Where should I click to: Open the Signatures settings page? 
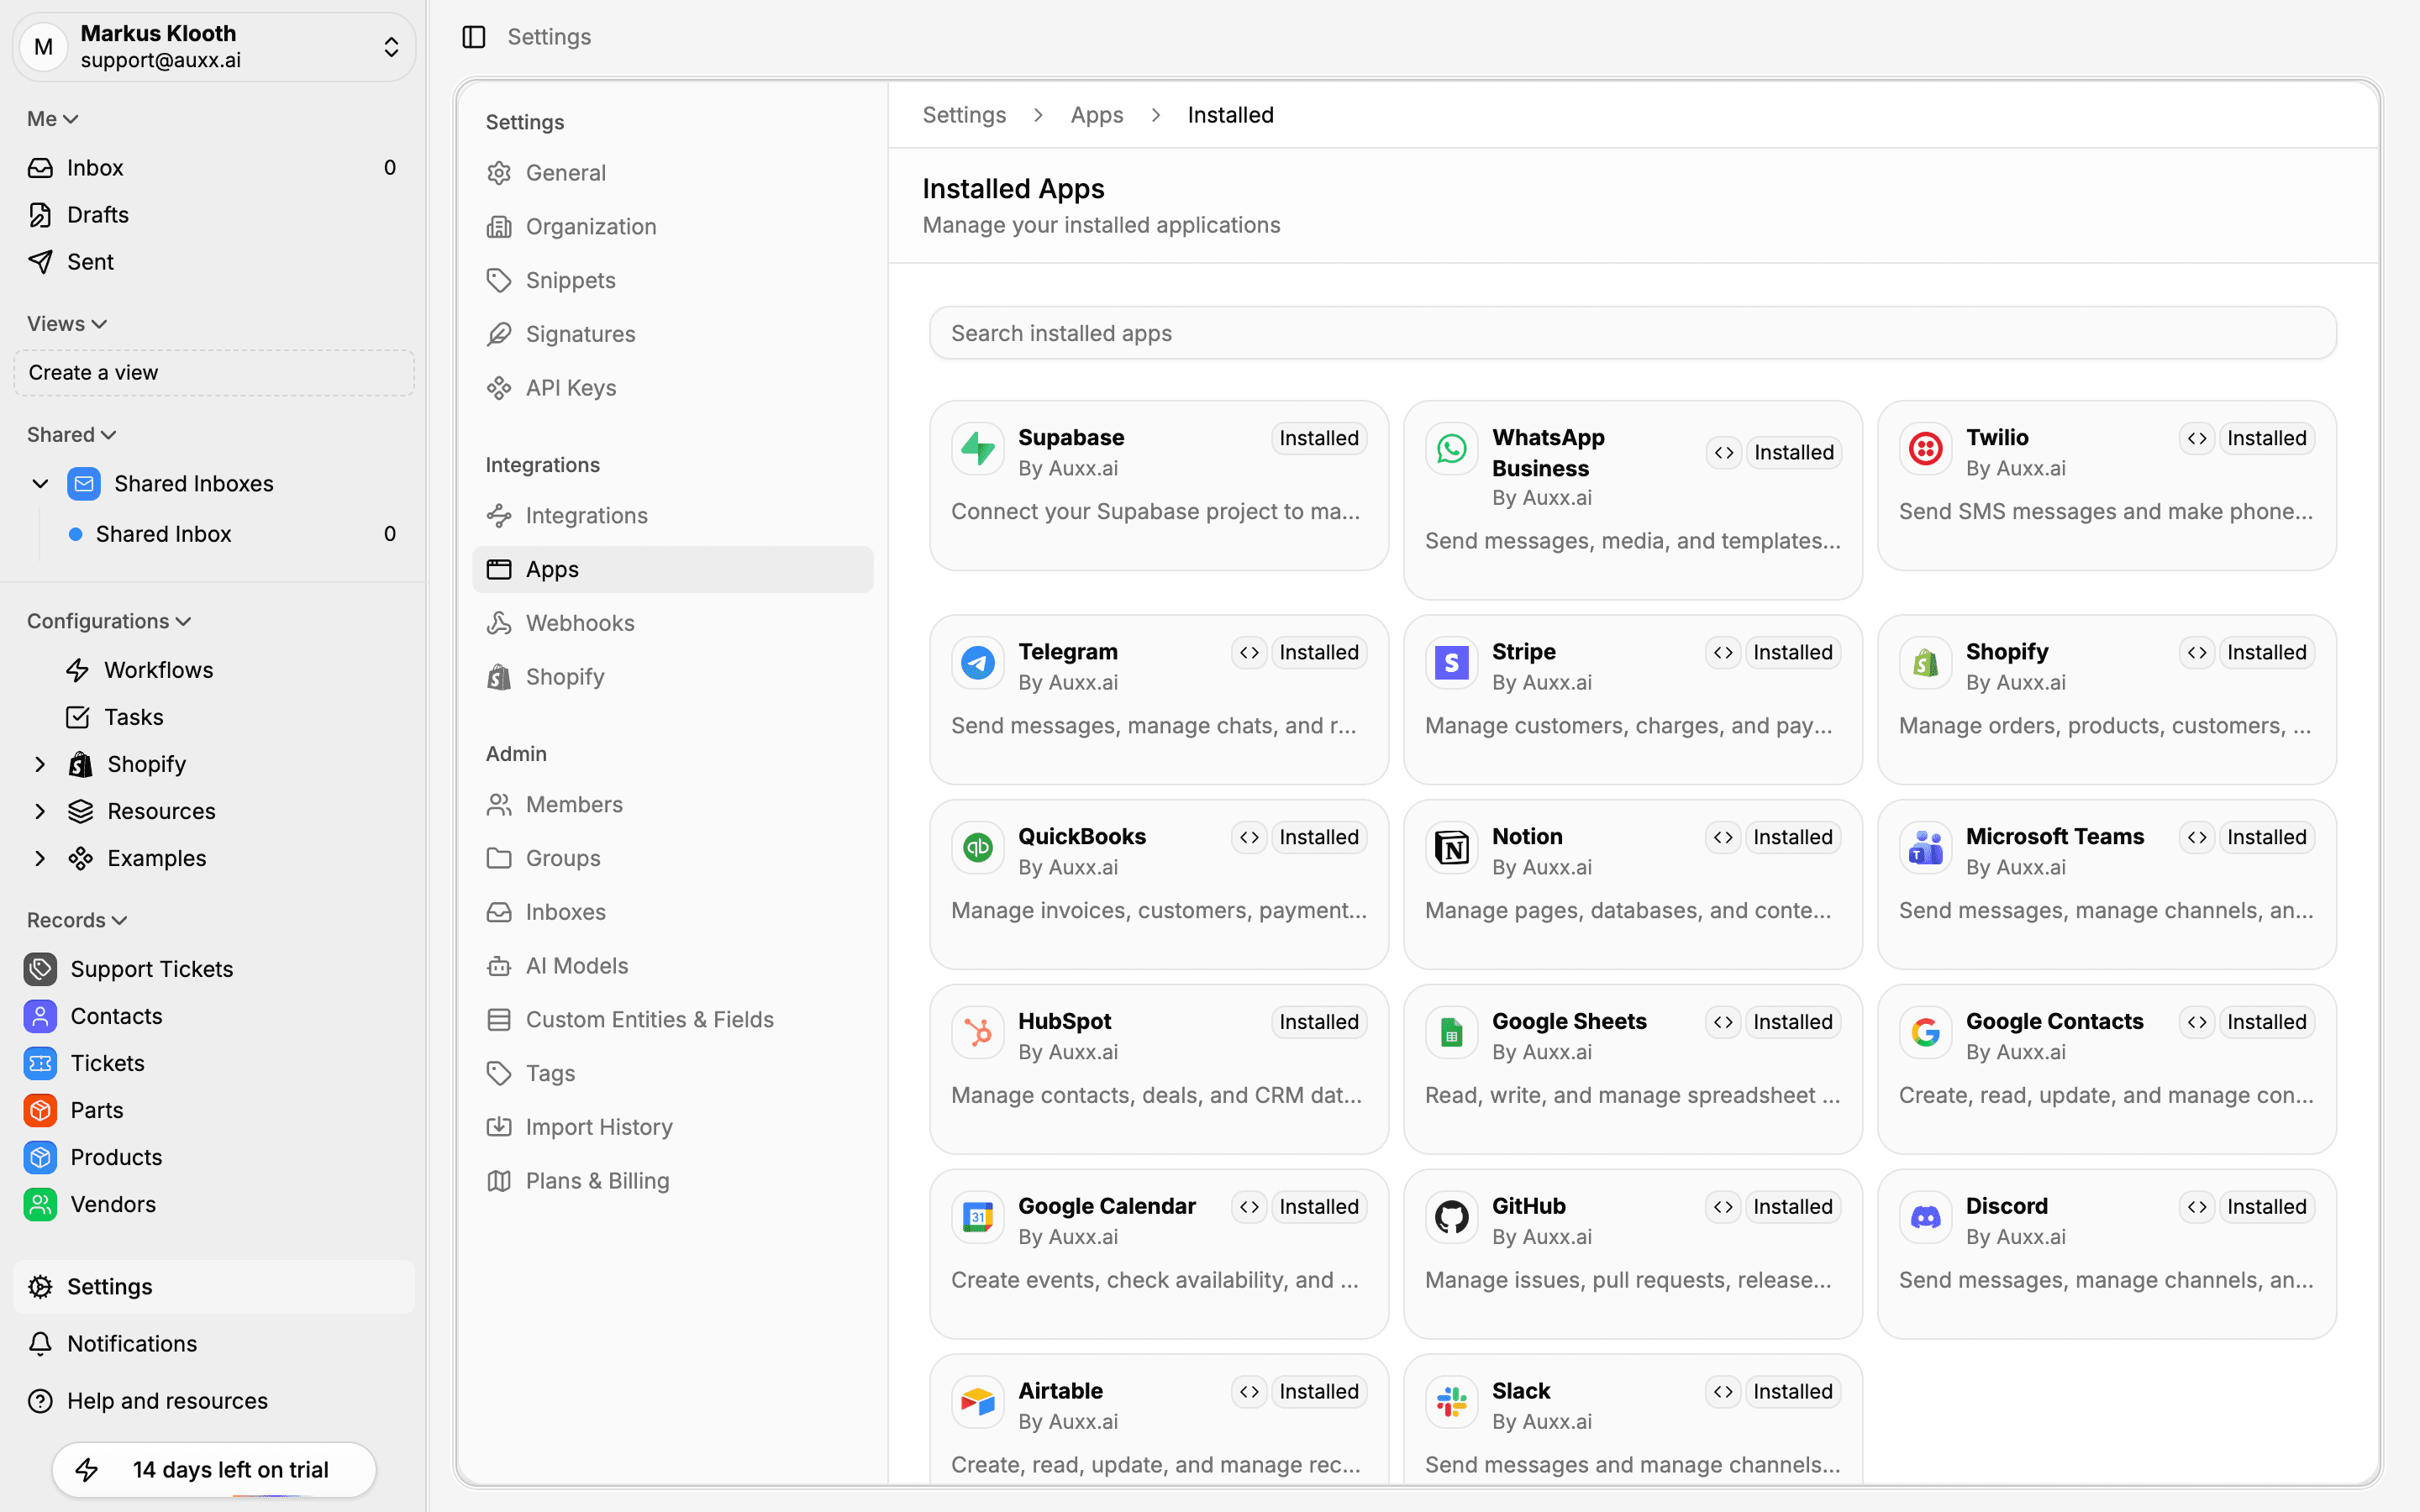673,335
